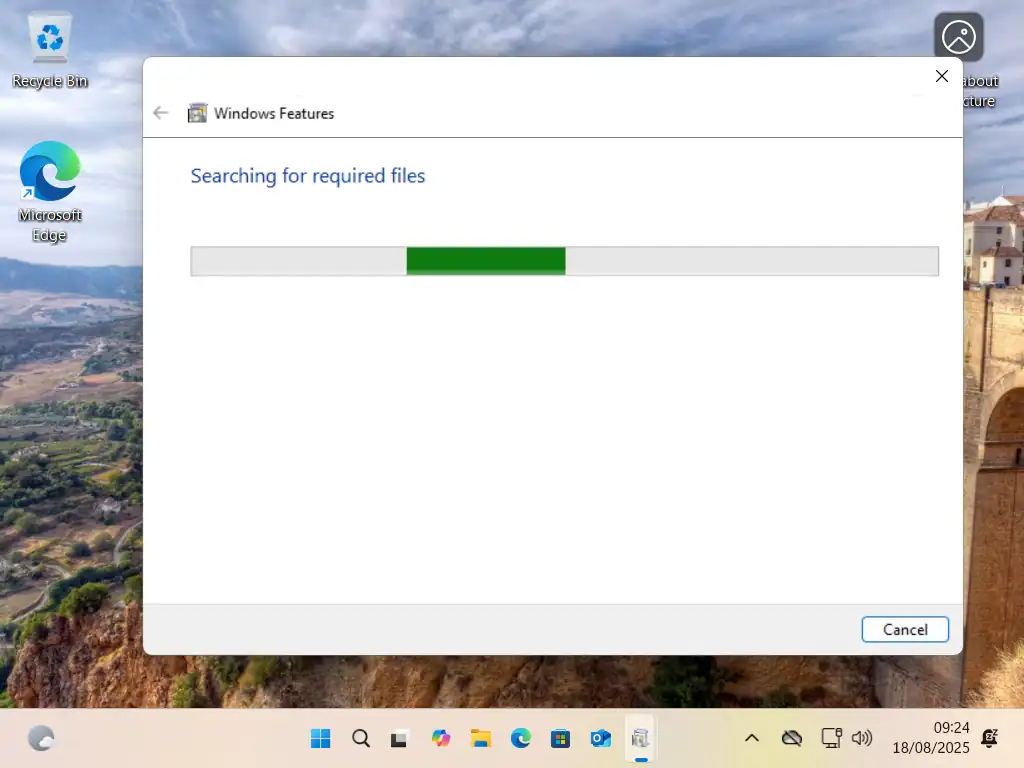Open File Explorer from the taskbar
This screenshot has width=1024, height=768.
(x=481, y=739)
